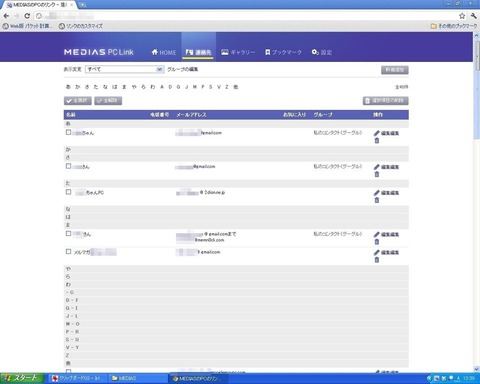Open the 設定 settings tab
Image resolution: width=480 pixels, height=384 pixels.
coord(322,52)
